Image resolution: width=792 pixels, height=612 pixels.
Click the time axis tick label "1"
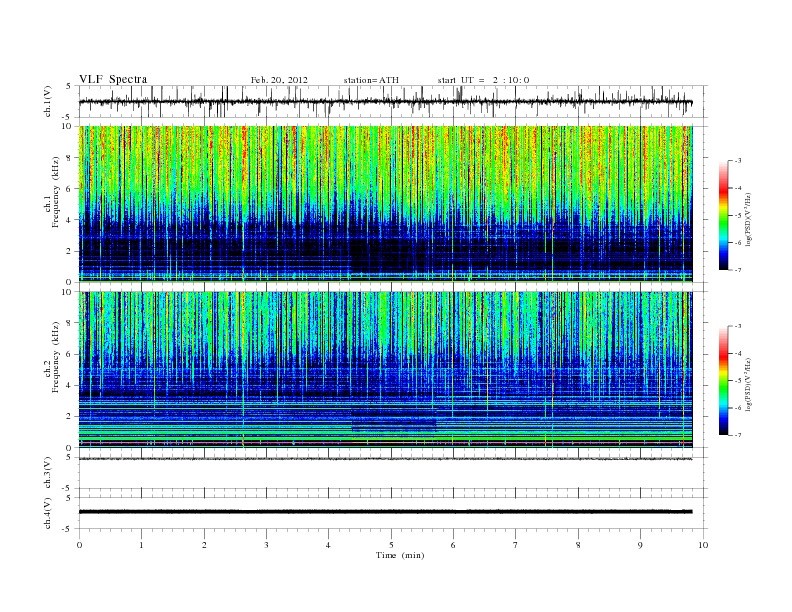141,545
